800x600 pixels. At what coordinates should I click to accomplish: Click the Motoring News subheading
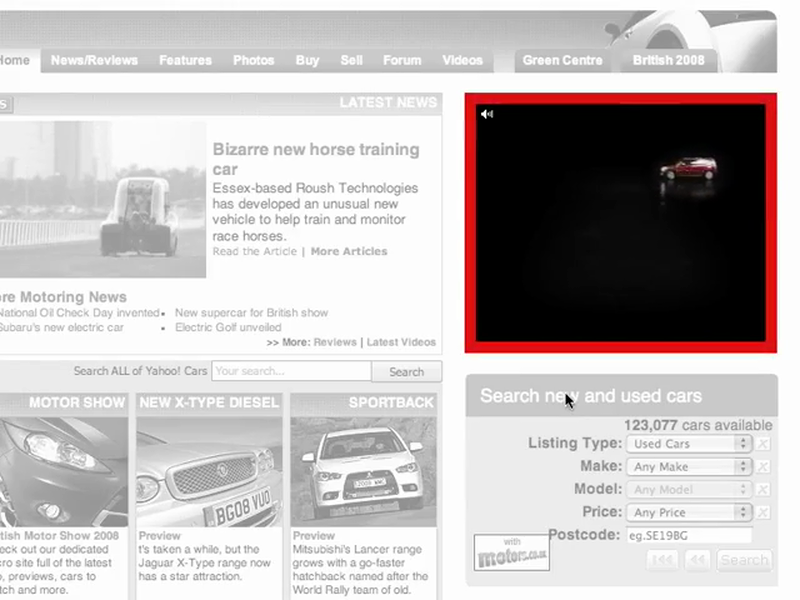63,297
